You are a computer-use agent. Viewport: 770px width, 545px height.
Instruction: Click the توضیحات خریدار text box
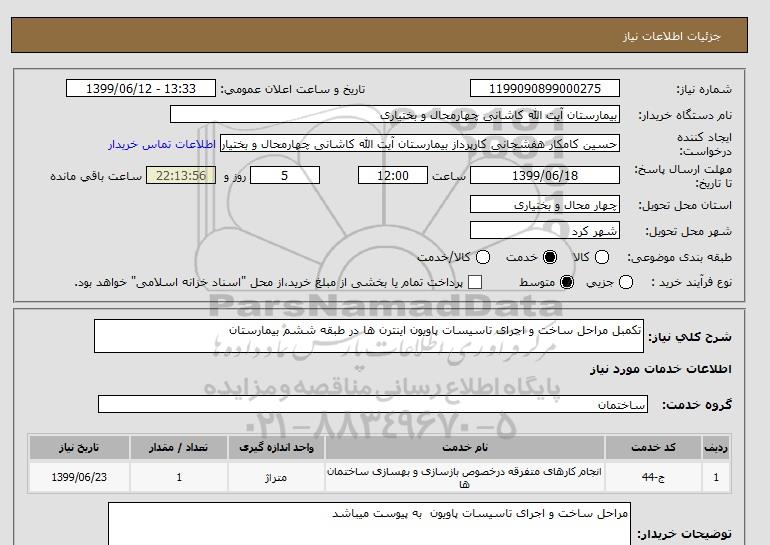(x=369, y=523)
